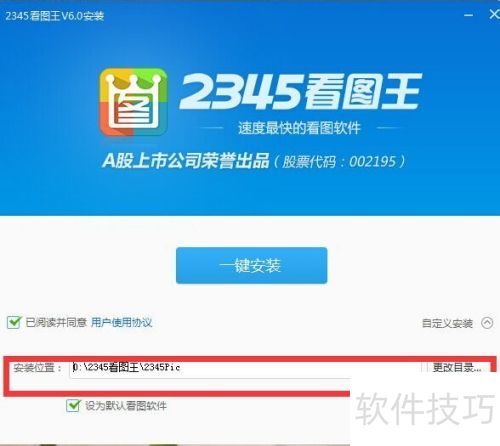This screenshot has height=446, width=500.
Task: Uncheck 设为默认看图软件 checkbox
Action: point(73,405)
